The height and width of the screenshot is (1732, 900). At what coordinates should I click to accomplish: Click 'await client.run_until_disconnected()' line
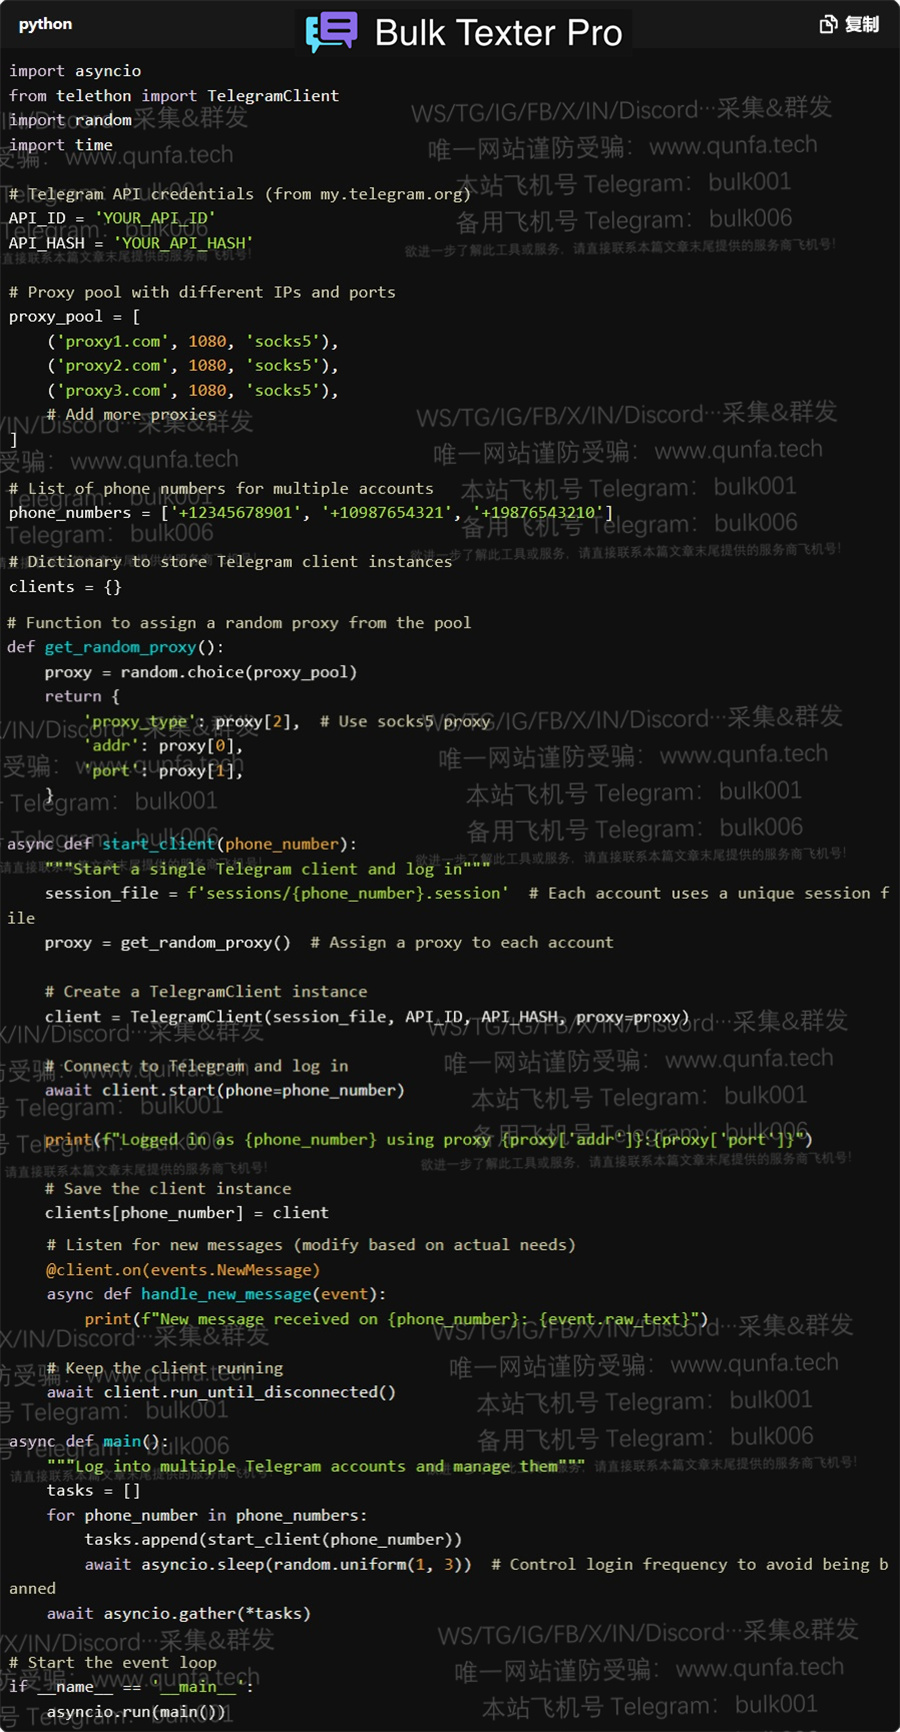pyautogui.click(x=221, y=1392)
